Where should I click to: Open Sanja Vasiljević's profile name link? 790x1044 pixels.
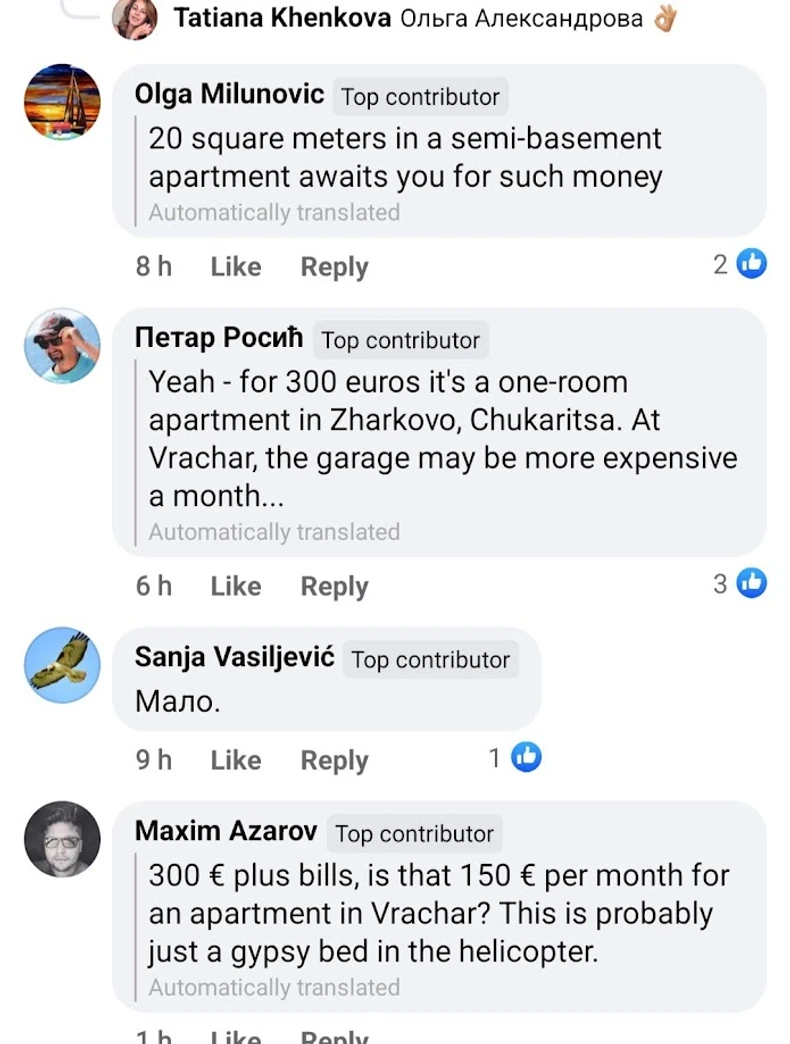pos(237,657)
